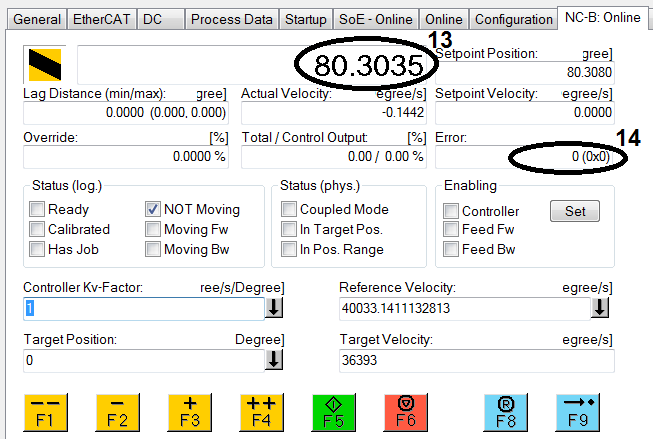Click the F3 slow forward jog button

[189, 412]
